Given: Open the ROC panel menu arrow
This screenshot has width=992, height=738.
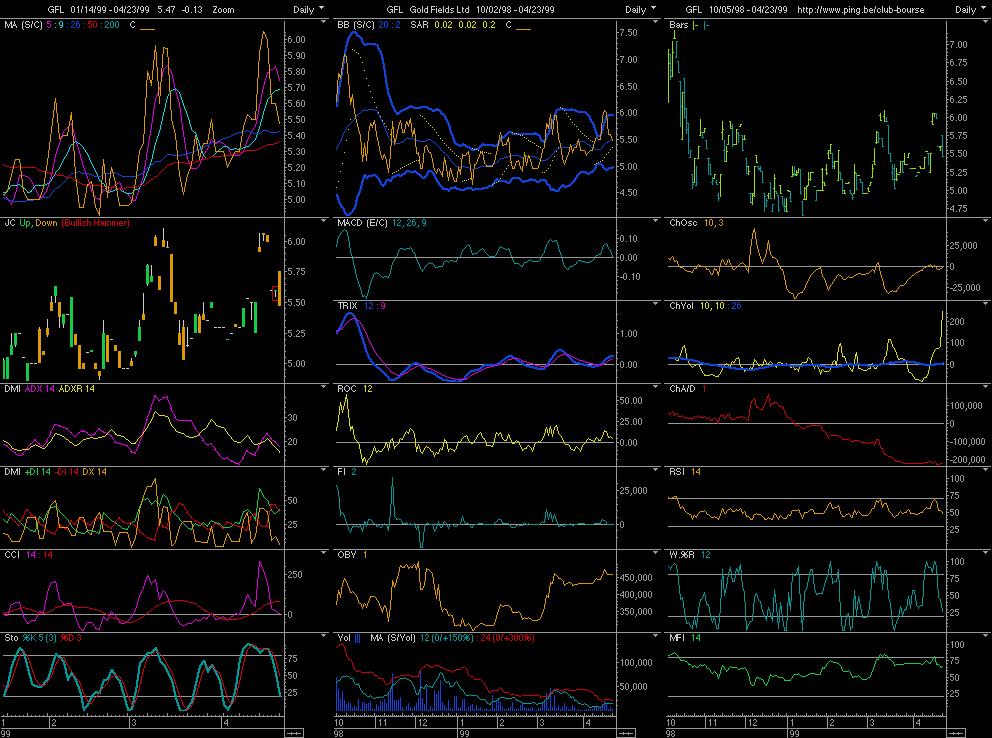Looking at the screenshot, I should click(x=655, y=386).
